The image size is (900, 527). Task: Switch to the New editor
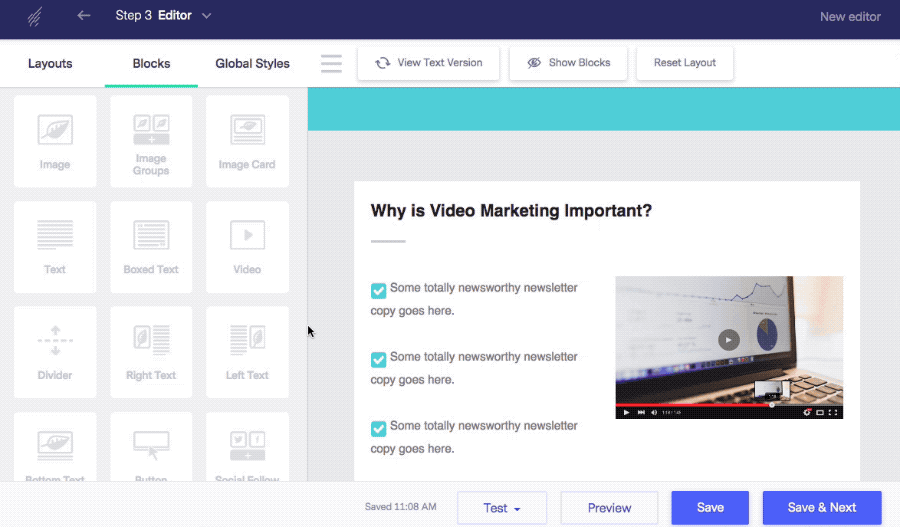tap(849, 17)
